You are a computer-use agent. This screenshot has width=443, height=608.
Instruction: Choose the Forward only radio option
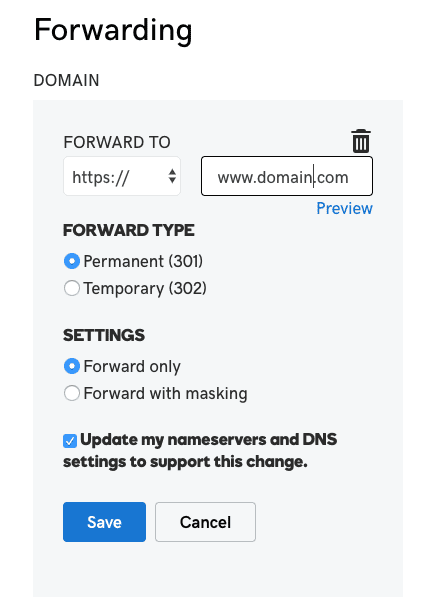pos(72,366)
